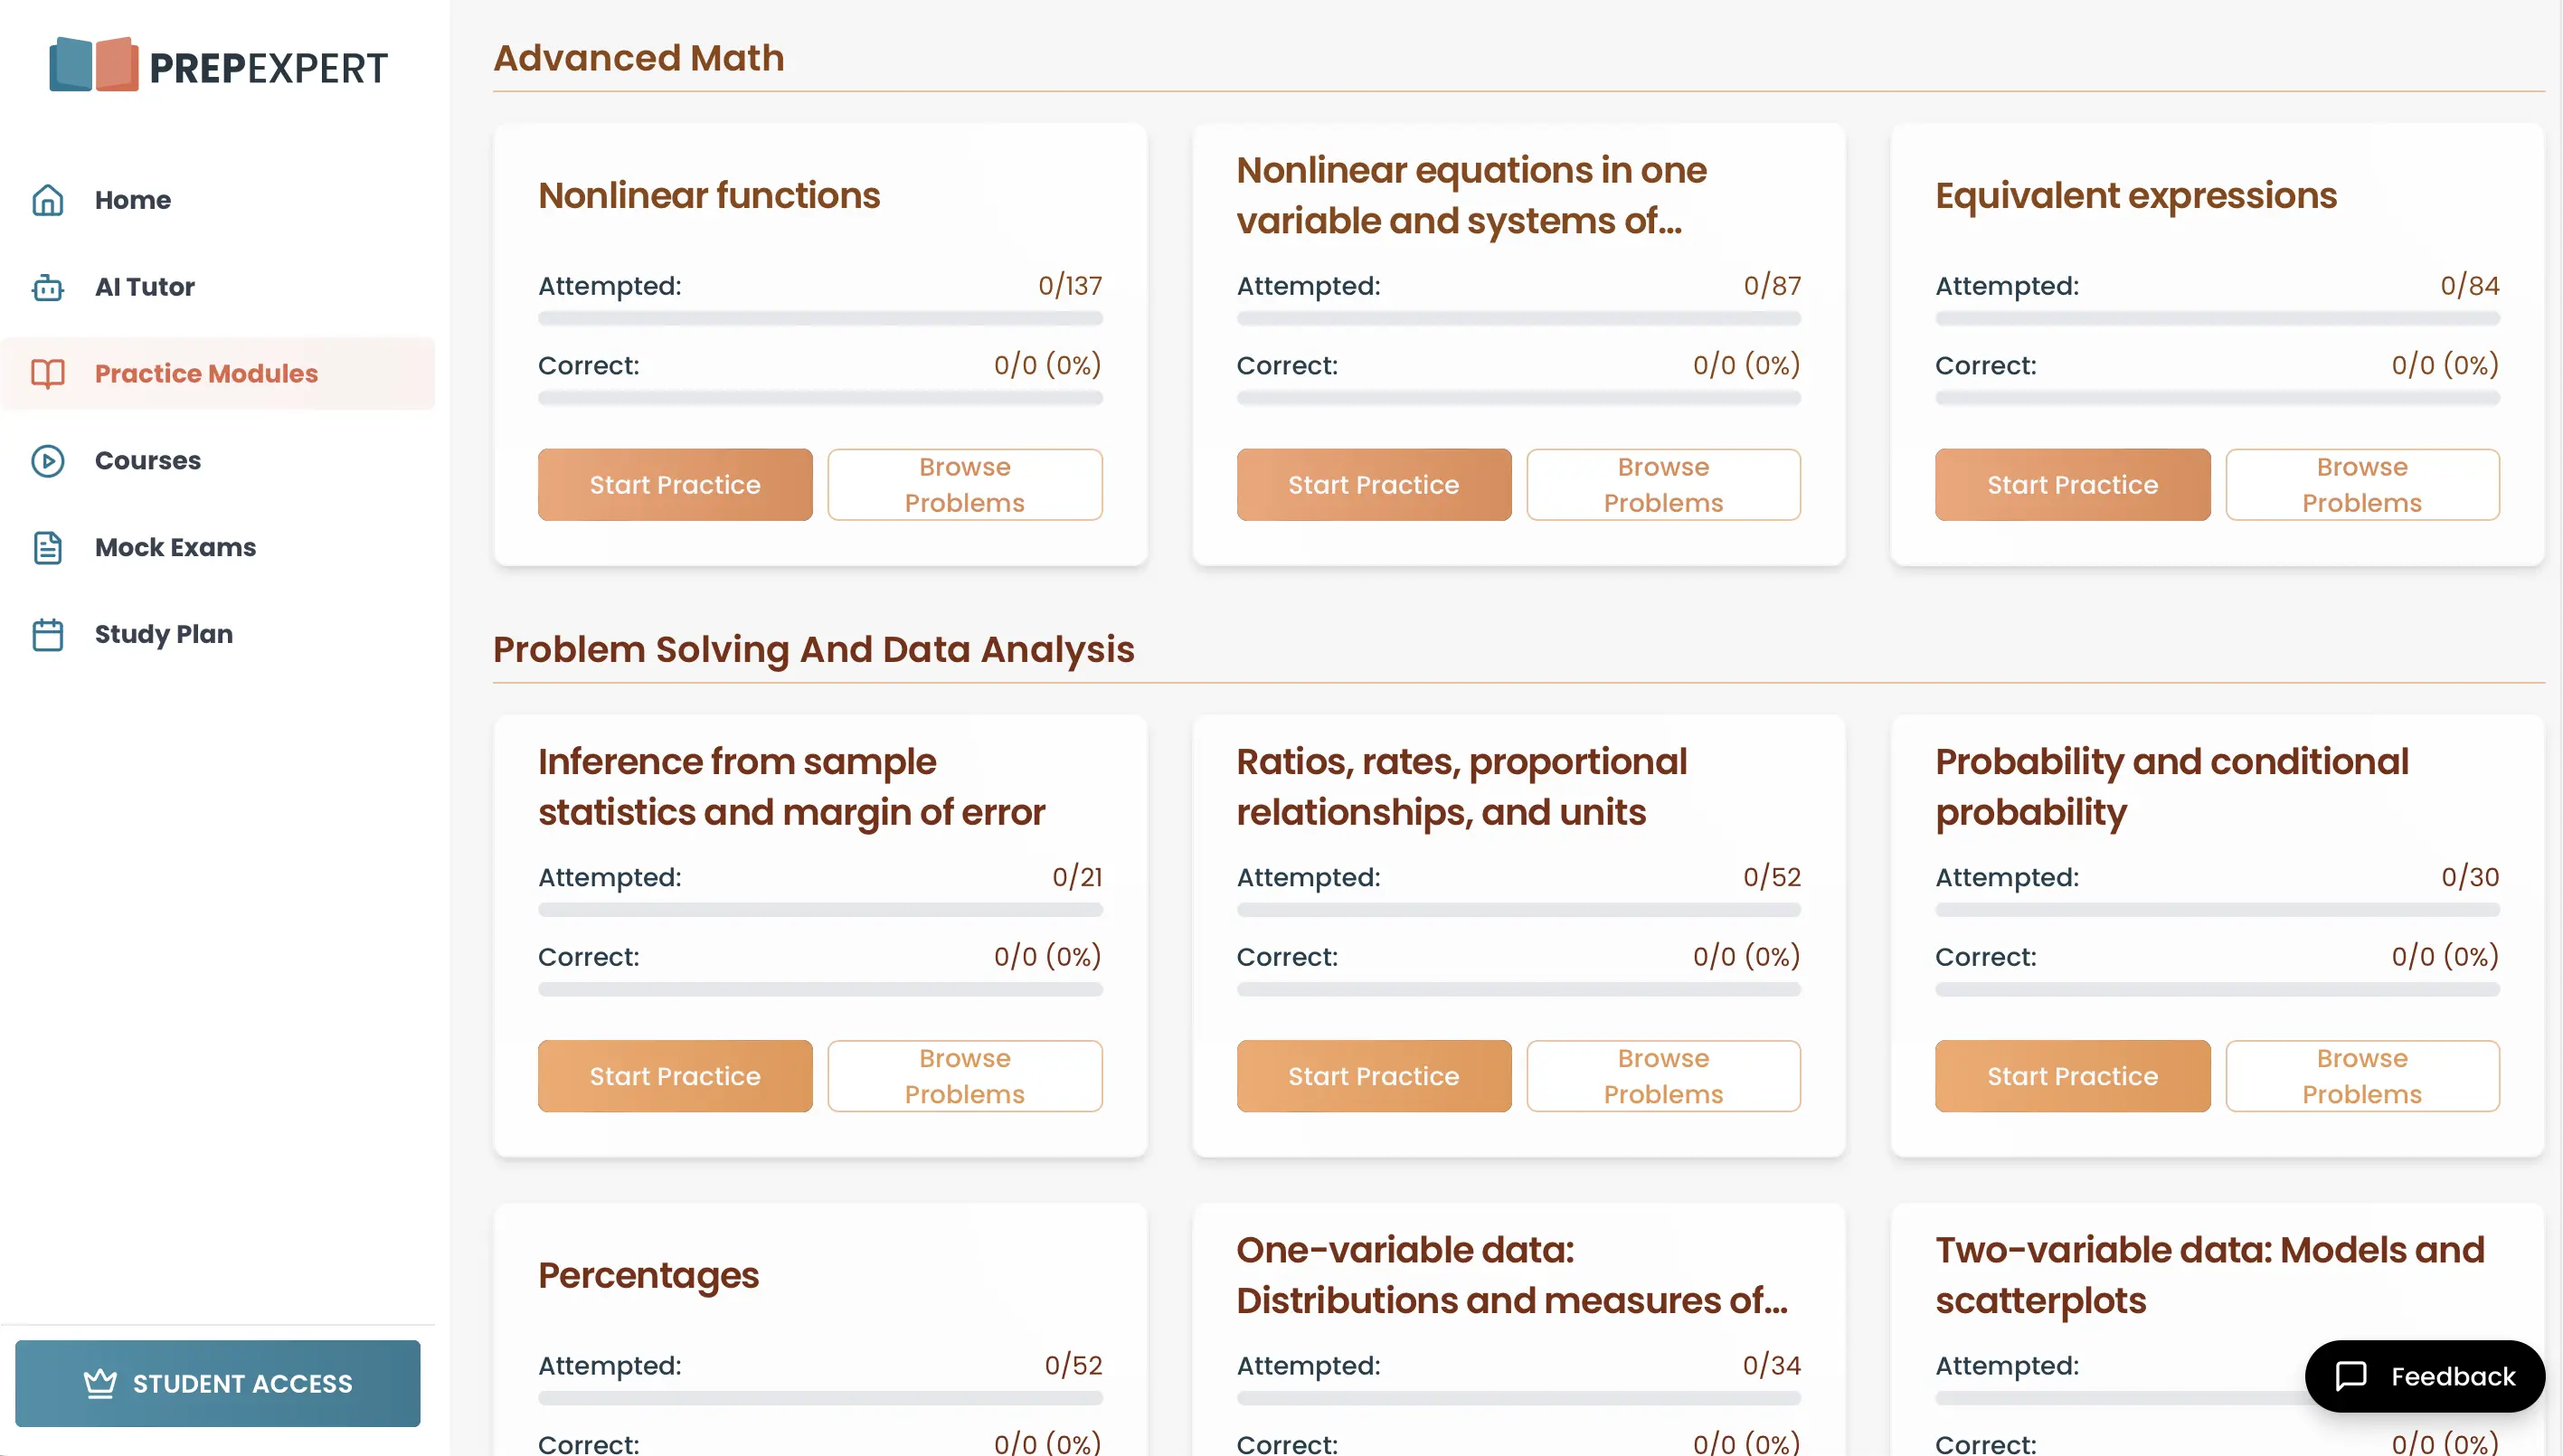This screenshot has width=2563, height=1456.
Task: Browse Problems for Inference from sample statistics
Action: [965, 1077]
